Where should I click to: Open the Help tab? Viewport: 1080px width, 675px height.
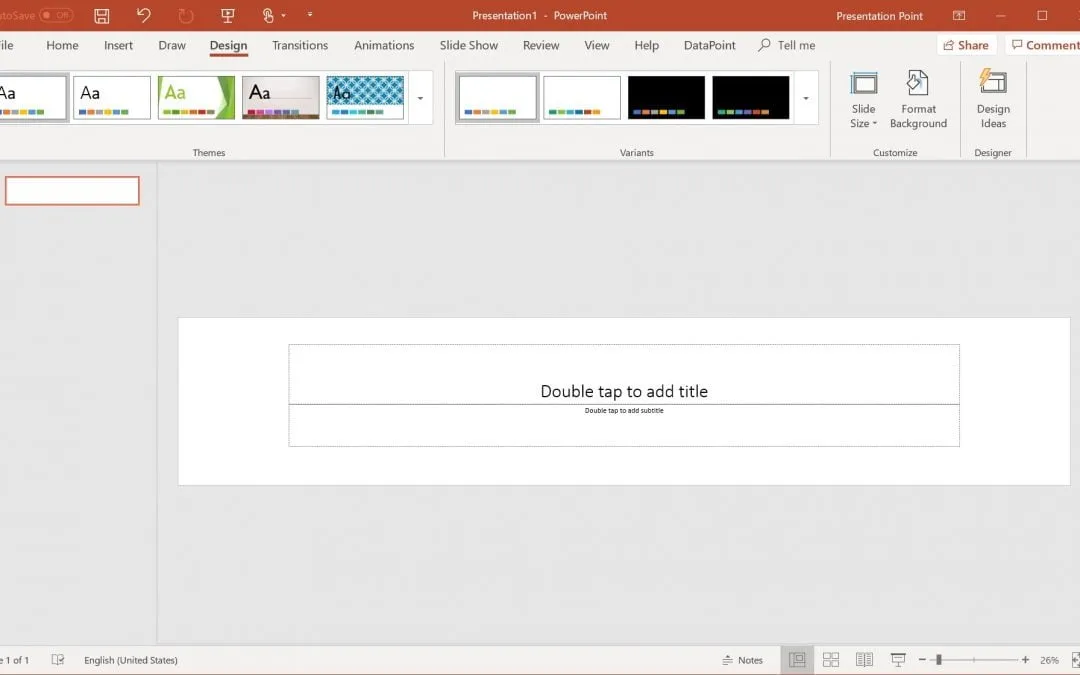[x=647, y=45]
